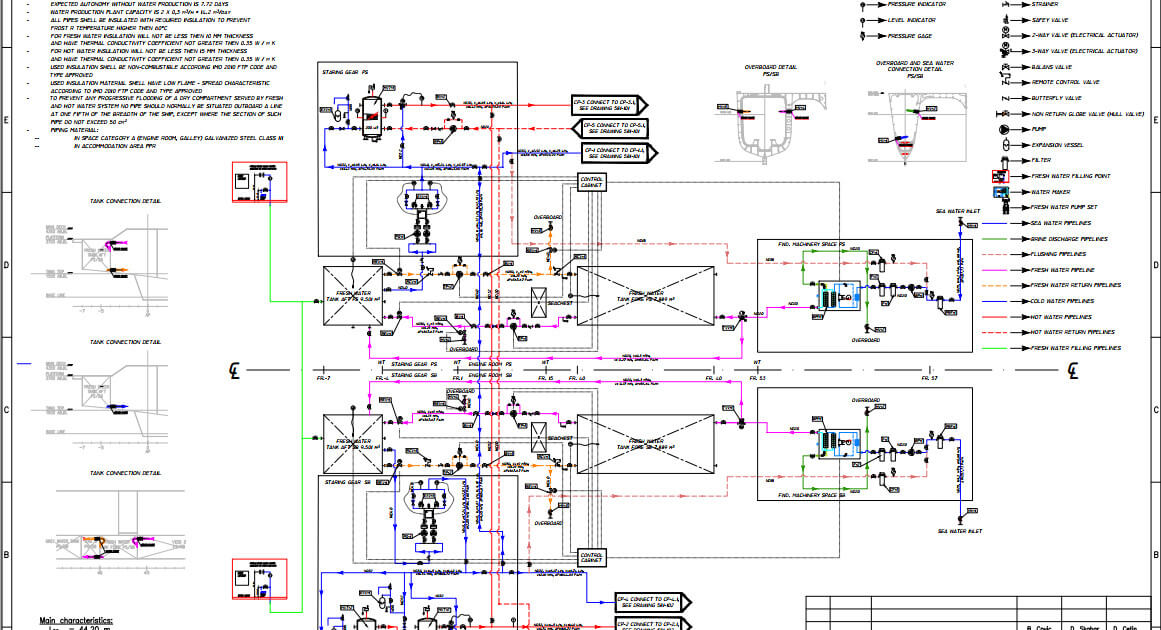
Task: Click the Fresh Water Filling Point legend icon
Action: point(1001,176)
